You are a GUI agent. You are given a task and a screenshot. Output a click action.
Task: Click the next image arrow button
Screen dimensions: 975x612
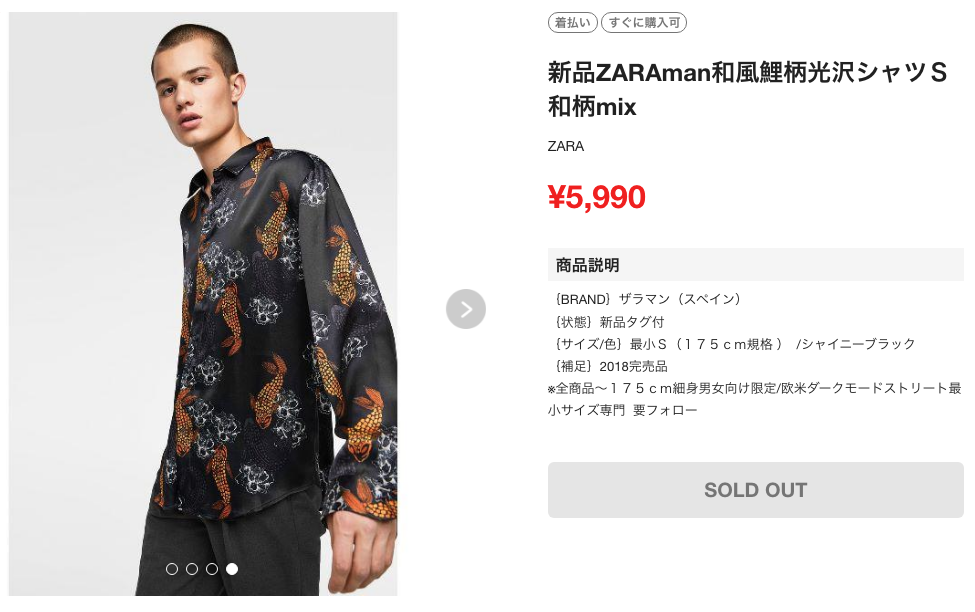pyautogui.click(x=466, y=309)
